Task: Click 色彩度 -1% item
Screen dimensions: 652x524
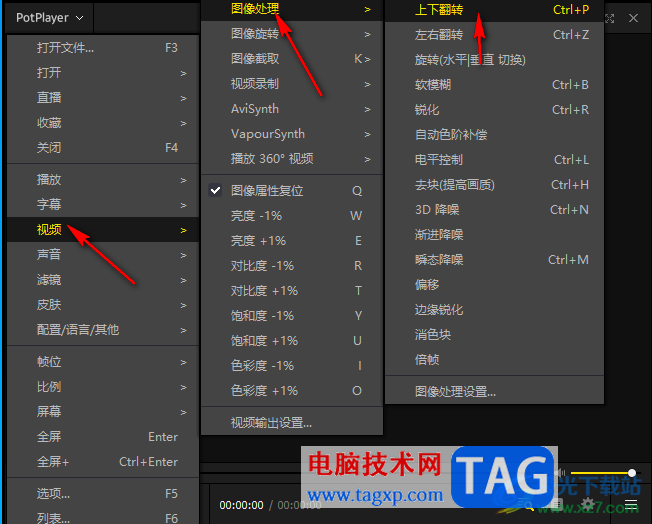Action: click(292, 366)
